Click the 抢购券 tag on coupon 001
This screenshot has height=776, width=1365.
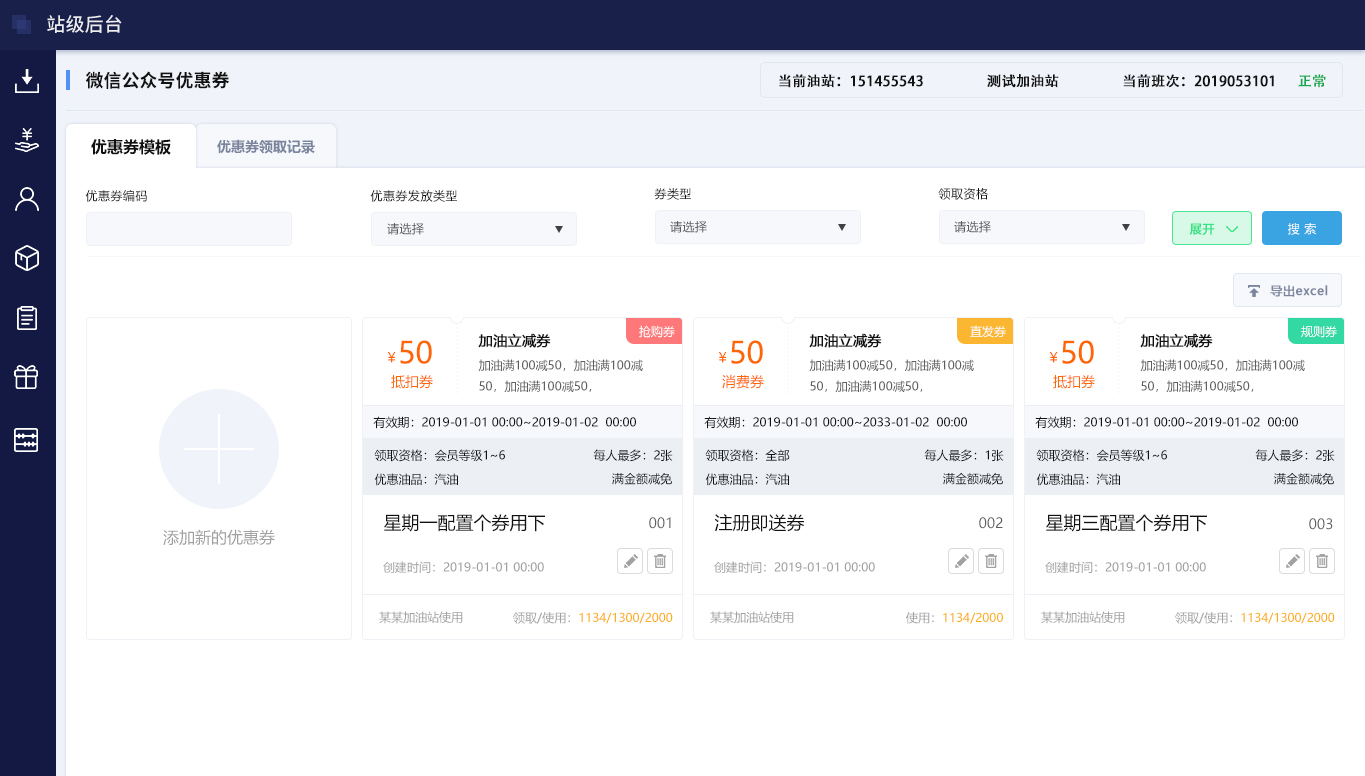pos(655,331)
